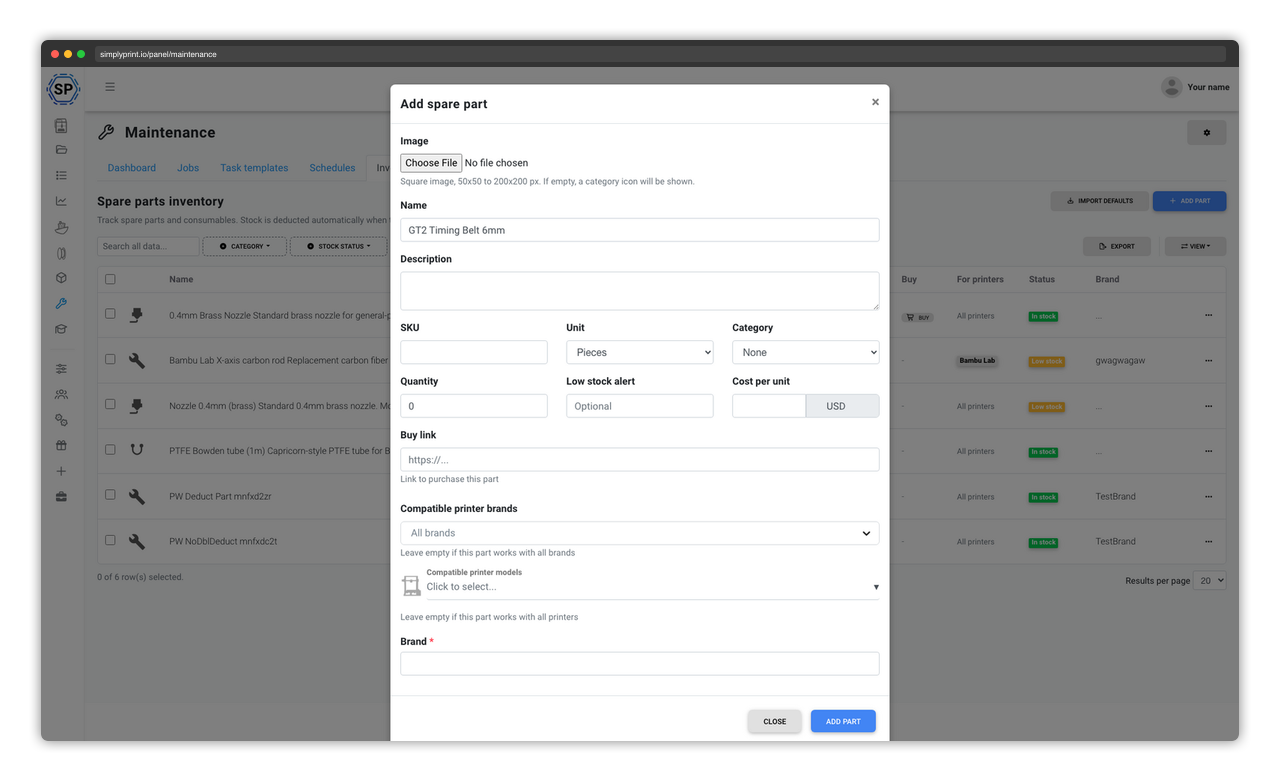Open the Stock Status filter dropdown

click(x=339, y=246)
